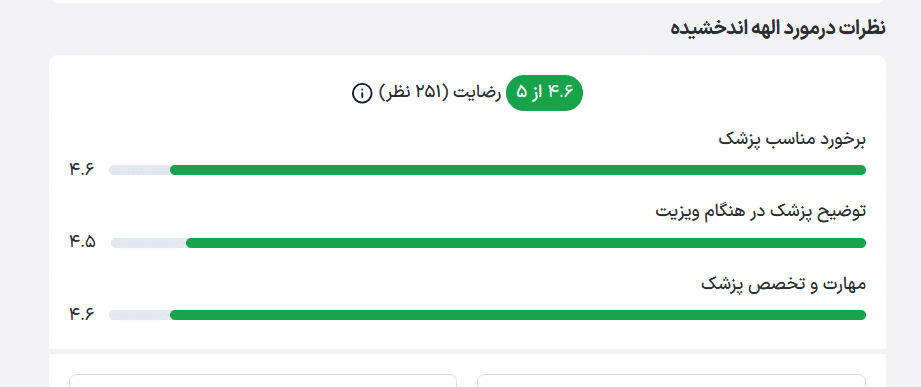Viewport: 921px width, 387px height.
Task: Click the ۴.۶ score beside مهارت و تخصص bar
Action: (x=82, y=314)
